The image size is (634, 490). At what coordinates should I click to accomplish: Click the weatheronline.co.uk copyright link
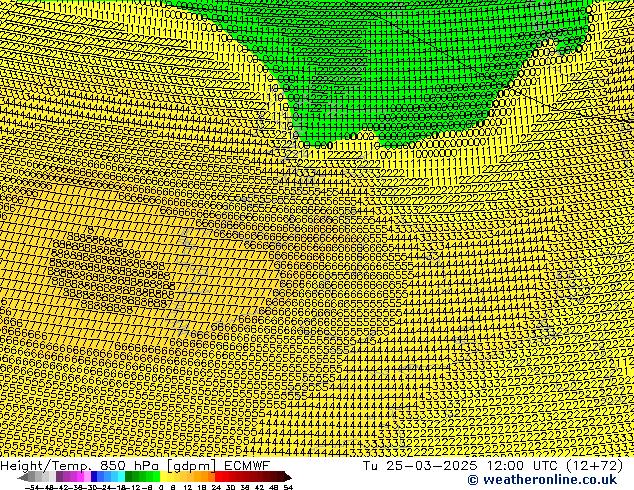tap(542, 480)
